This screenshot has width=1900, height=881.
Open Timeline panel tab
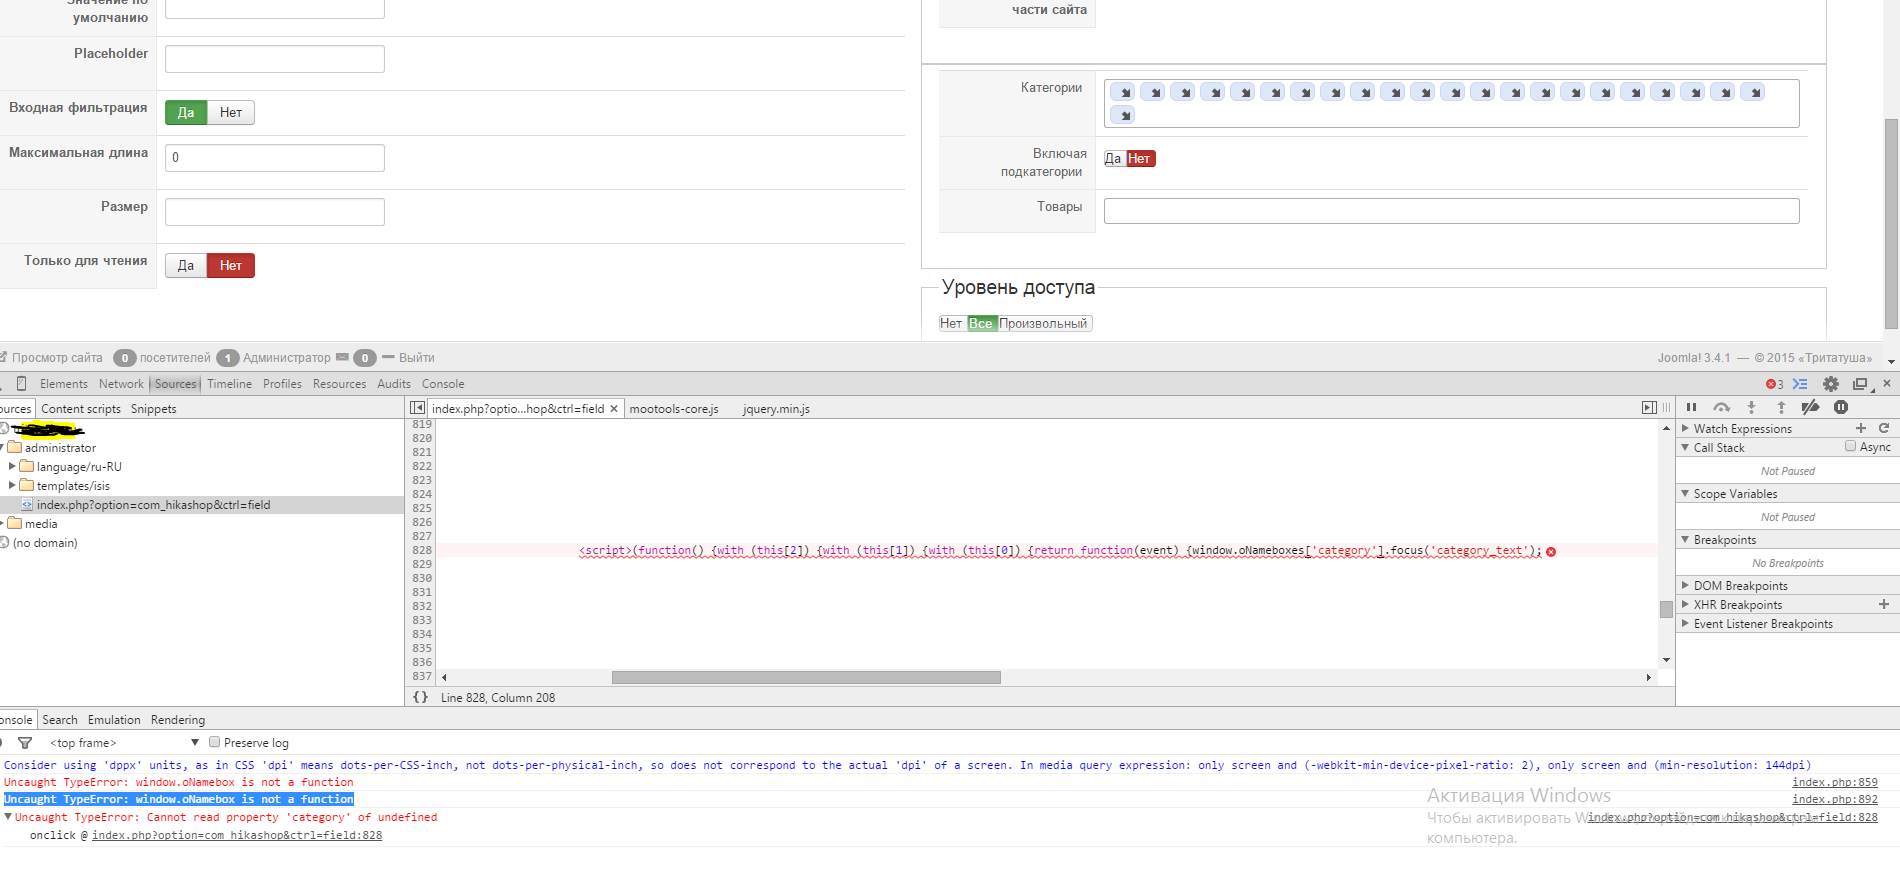tap(230, 384)
